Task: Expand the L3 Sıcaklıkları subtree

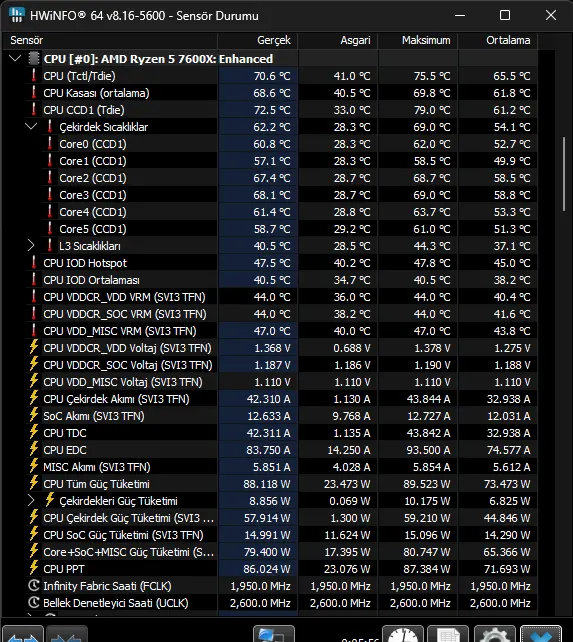Action: (31, 246)
